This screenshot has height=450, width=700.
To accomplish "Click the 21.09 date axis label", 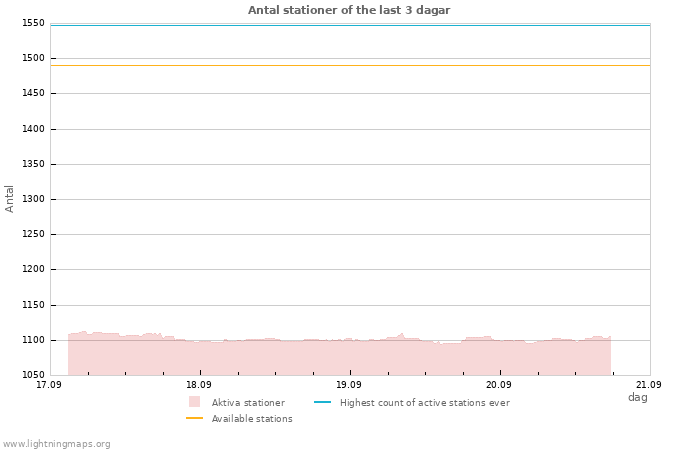I will [649, 385].
